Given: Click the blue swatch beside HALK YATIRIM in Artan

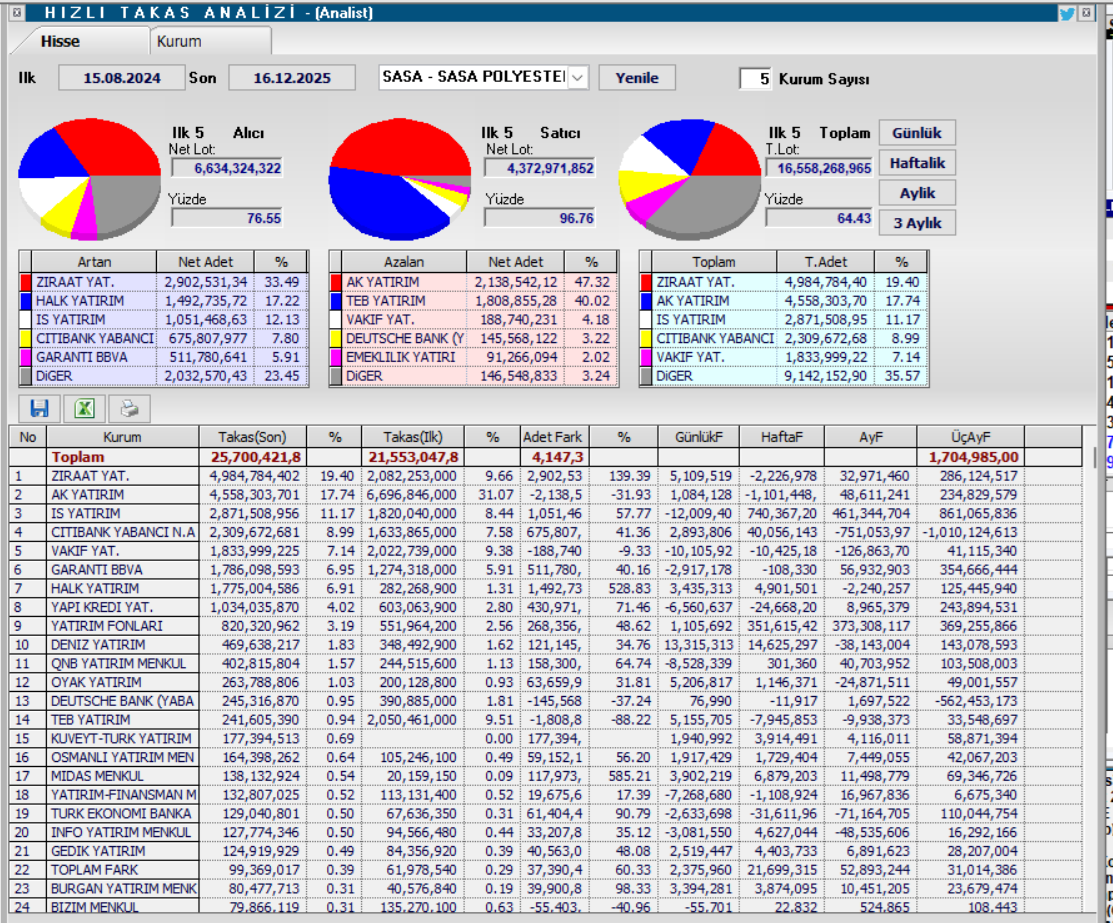Looking at the screenshot, I should (x=26, y=301).
